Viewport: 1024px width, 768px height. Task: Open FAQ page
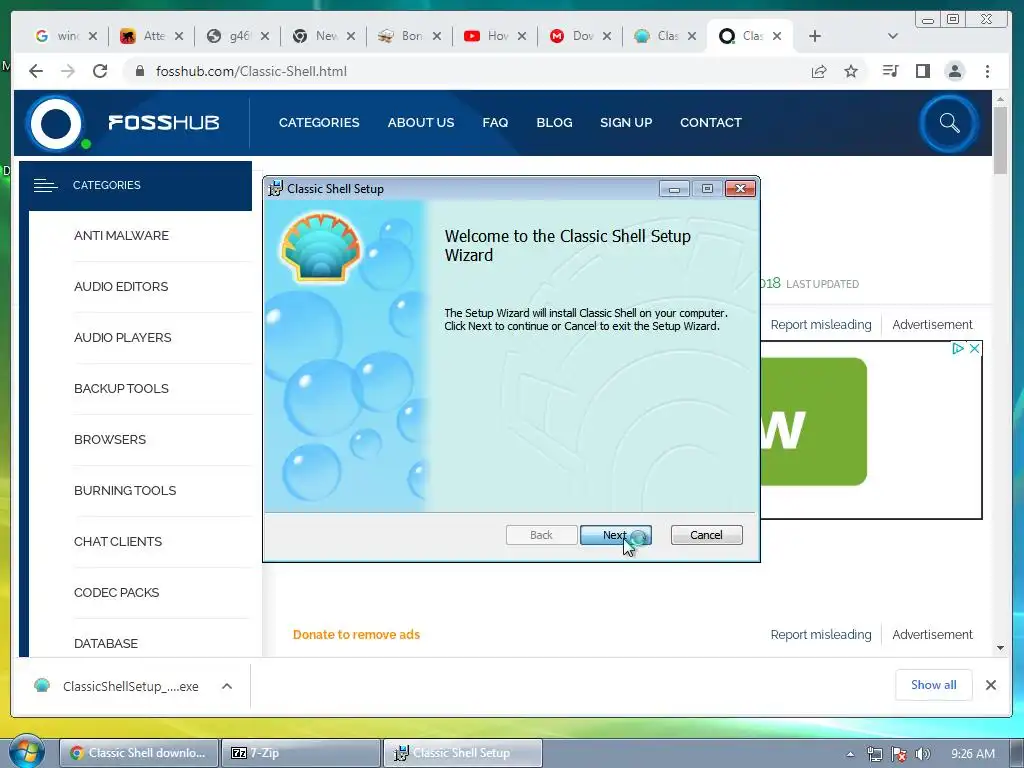click(x=495, y=123)
